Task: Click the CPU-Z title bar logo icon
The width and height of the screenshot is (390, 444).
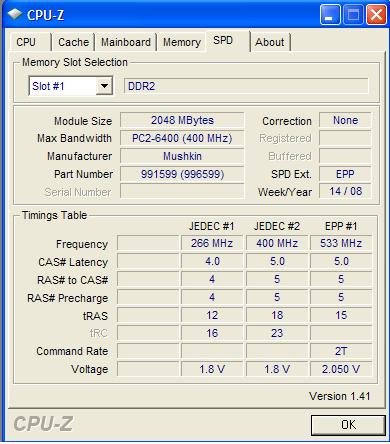Action: click(x=15, y=14)
